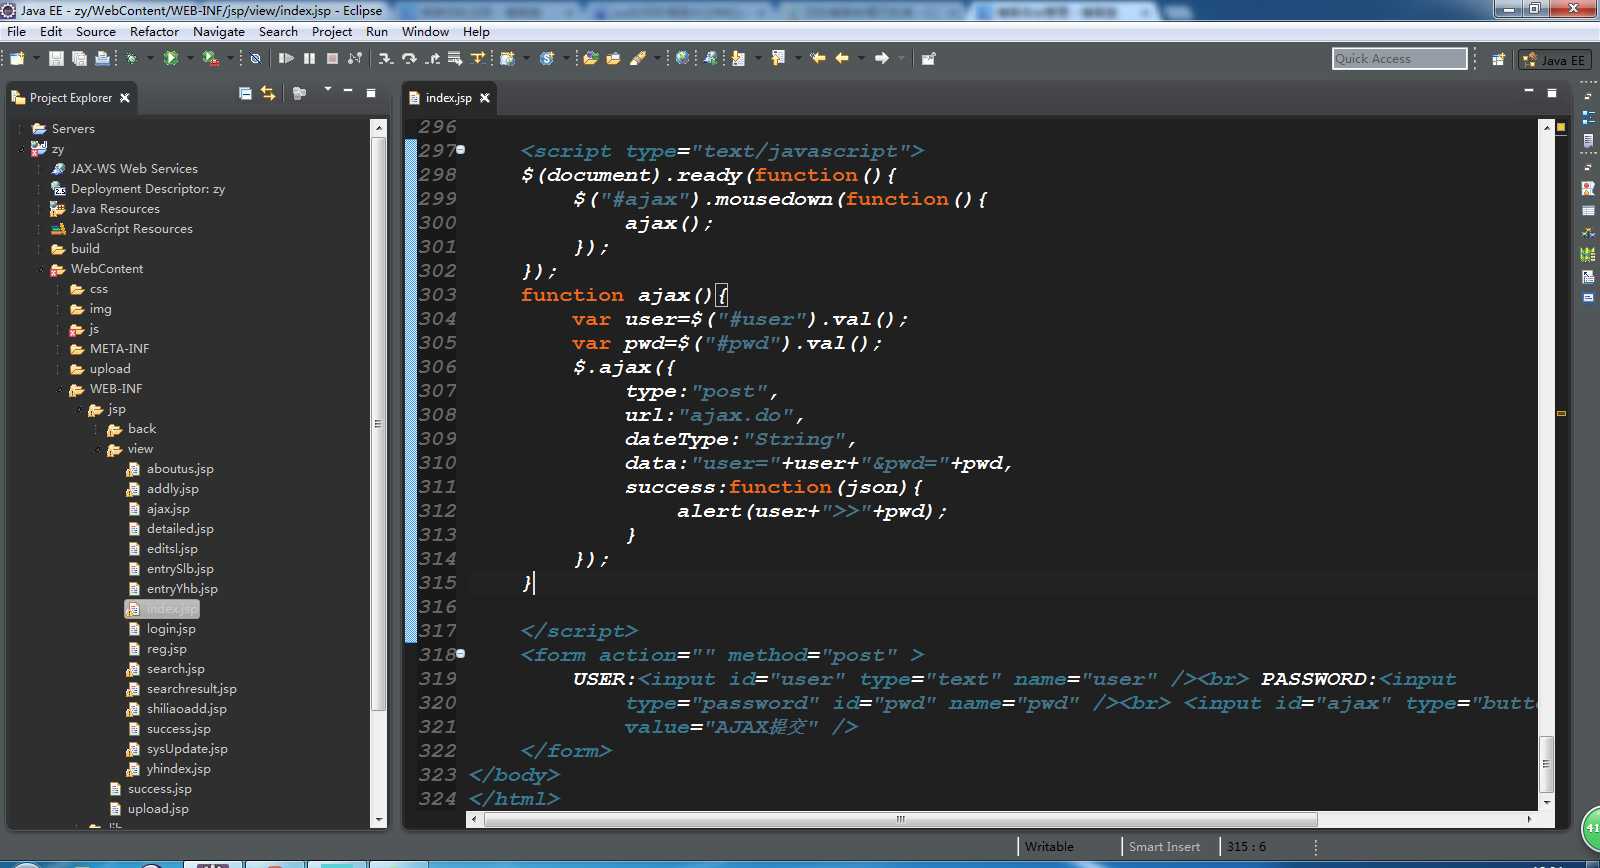Image resolution: width=1600 pixels, height=868 pixels.
Task: Click the Terminate stop icon
Action: click(332, 58)
